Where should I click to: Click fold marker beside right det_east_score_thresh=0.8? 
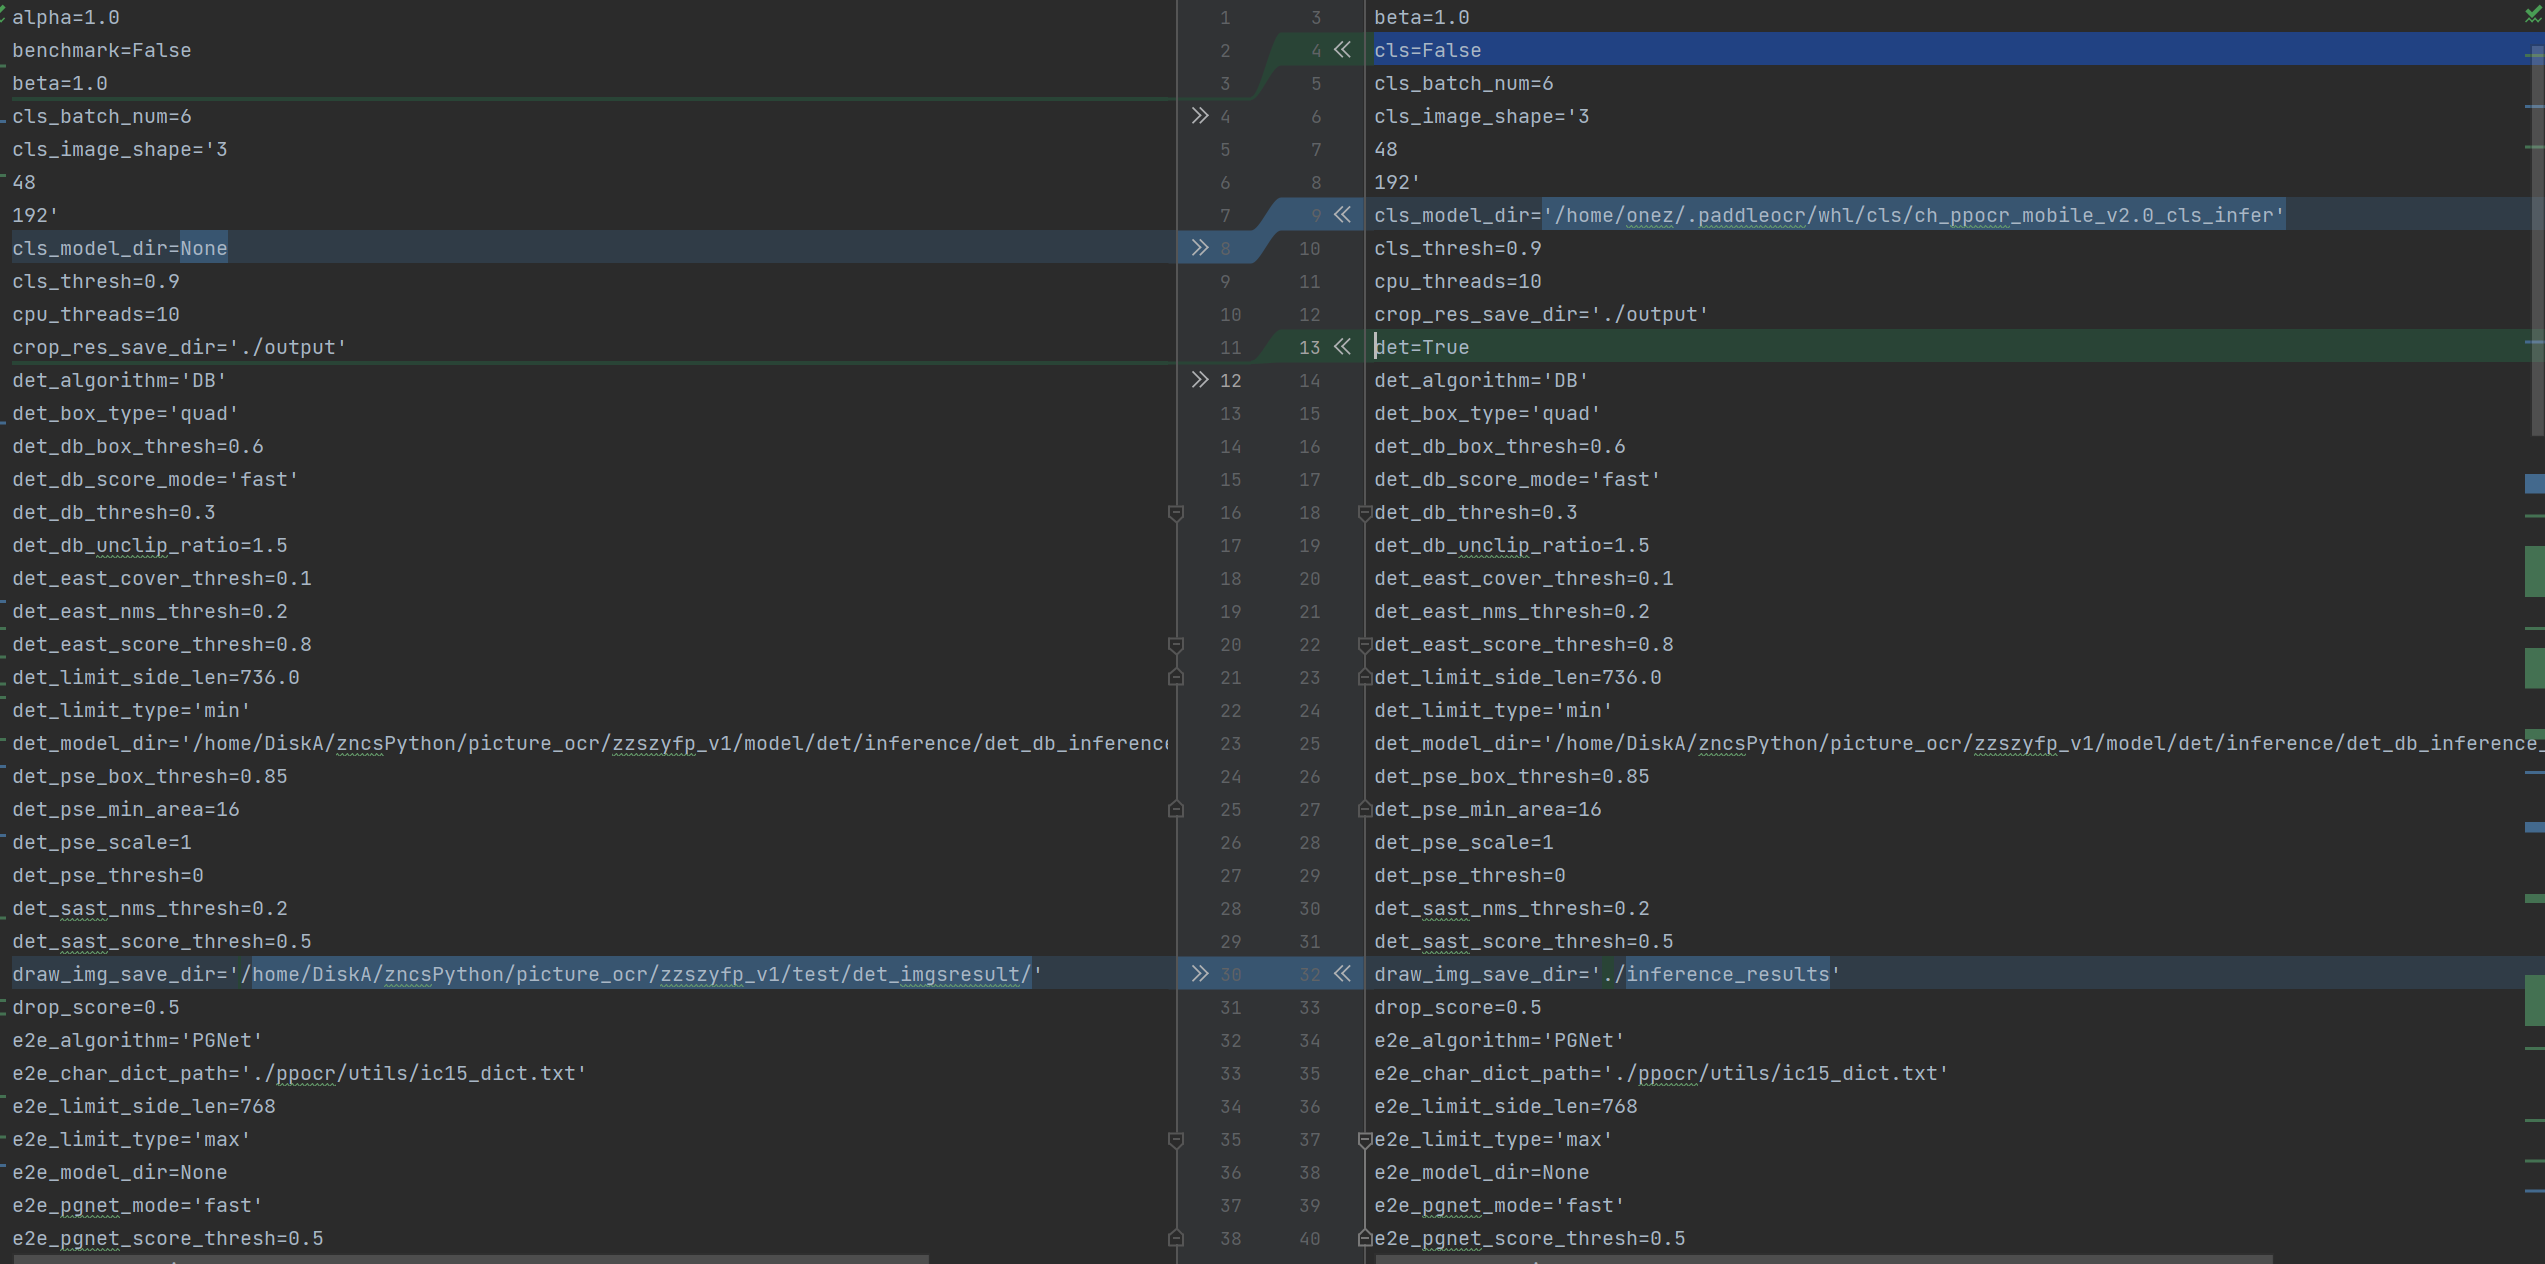[1364, 645]
